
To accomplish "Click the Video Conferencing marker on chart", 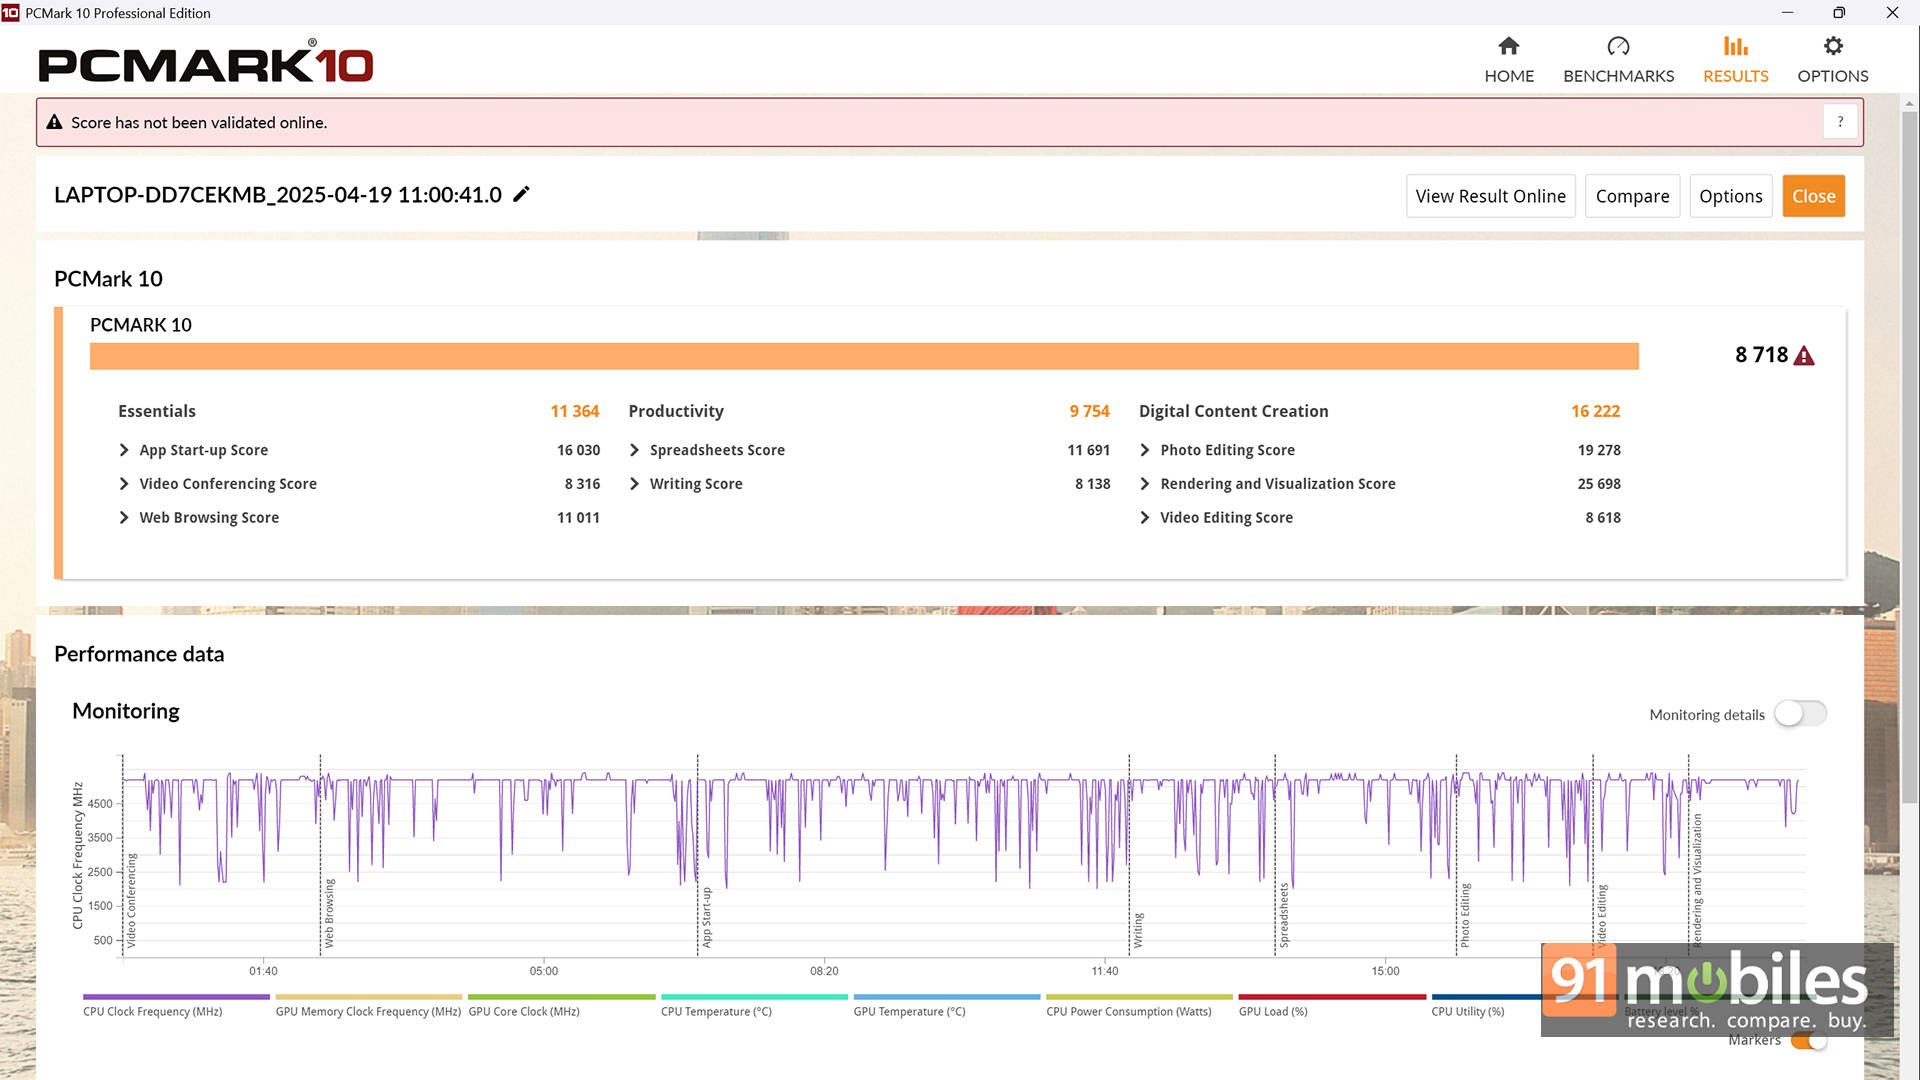I will coord(131,900).
